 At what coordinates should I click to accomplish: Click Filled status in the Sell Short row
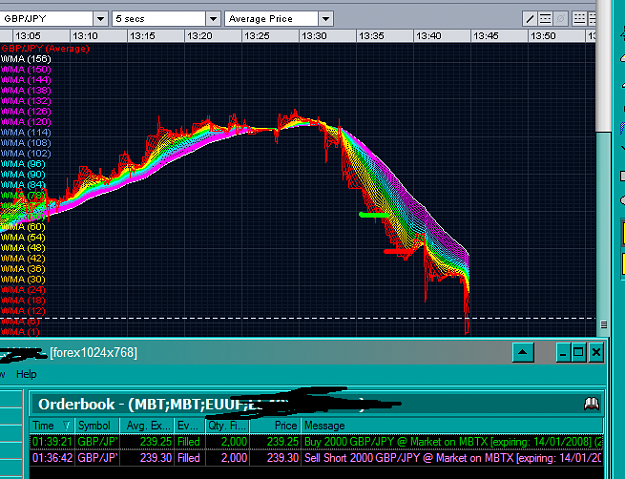click(188, 458)
